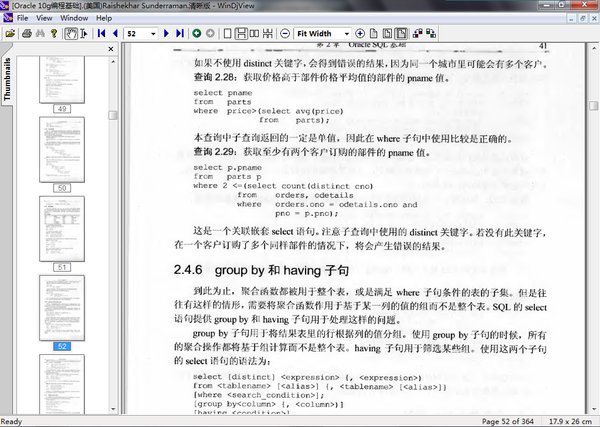
Task: Open the View menu
Action: tap(42, 18)
